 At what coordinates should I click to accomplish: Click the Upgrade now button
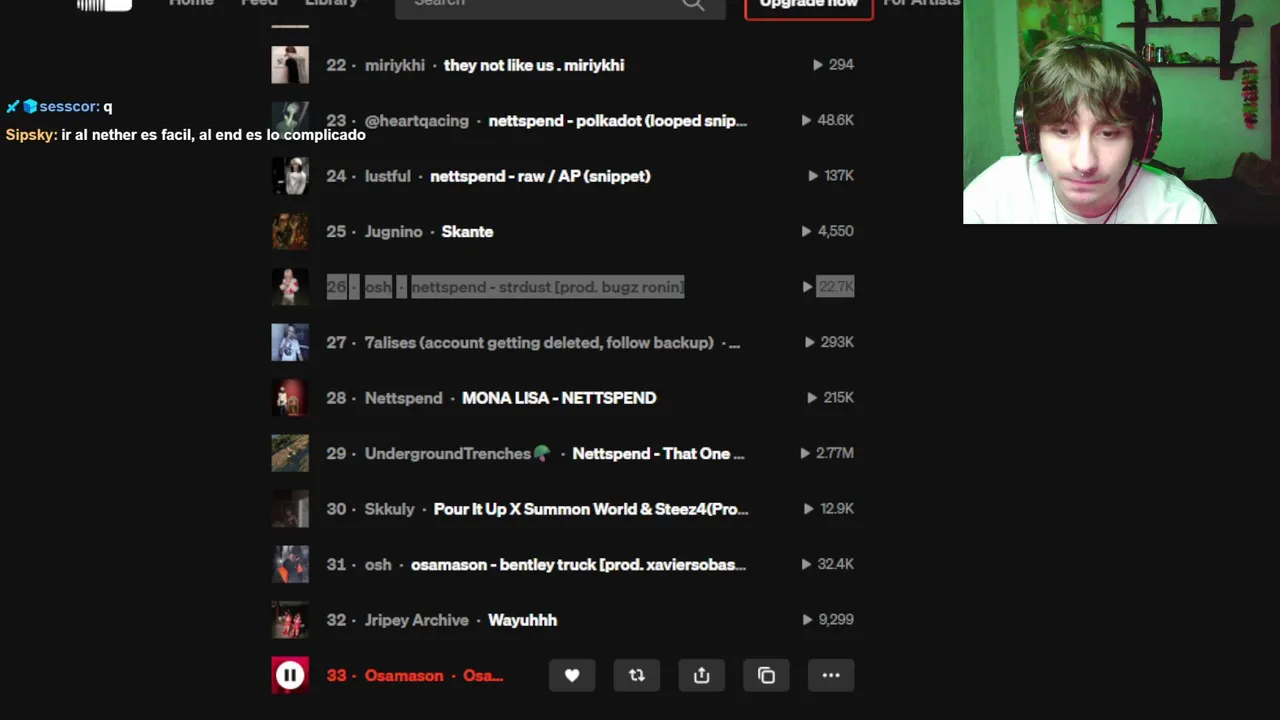point(809,8)
